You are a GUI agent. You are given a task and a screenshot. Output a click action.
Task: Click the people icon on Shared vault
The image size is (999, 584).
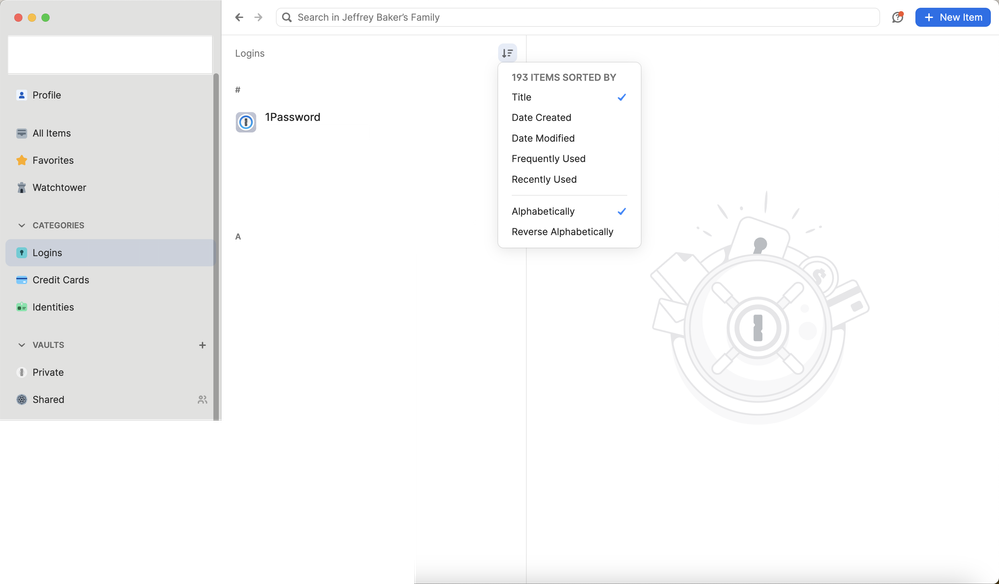pos(202,400)
